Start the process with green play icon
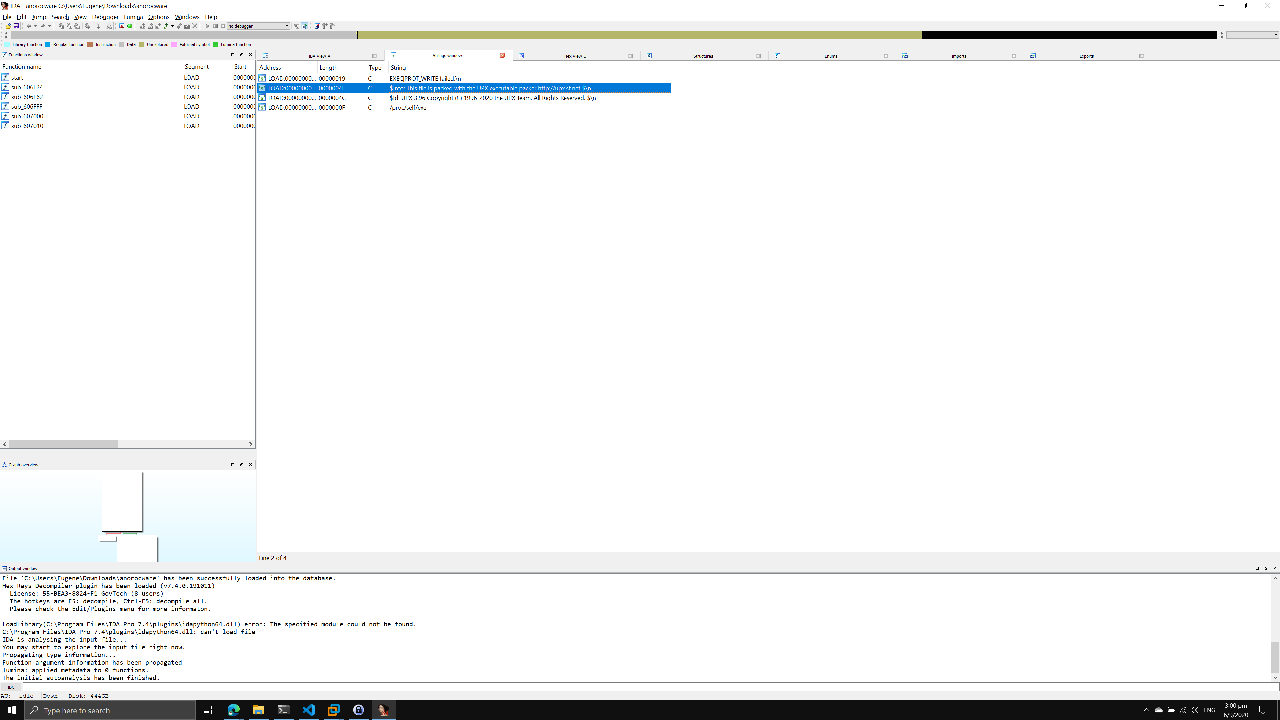The height and width of the screenshot is (720, 1280). pyautogui.click(x=207, y=26)
